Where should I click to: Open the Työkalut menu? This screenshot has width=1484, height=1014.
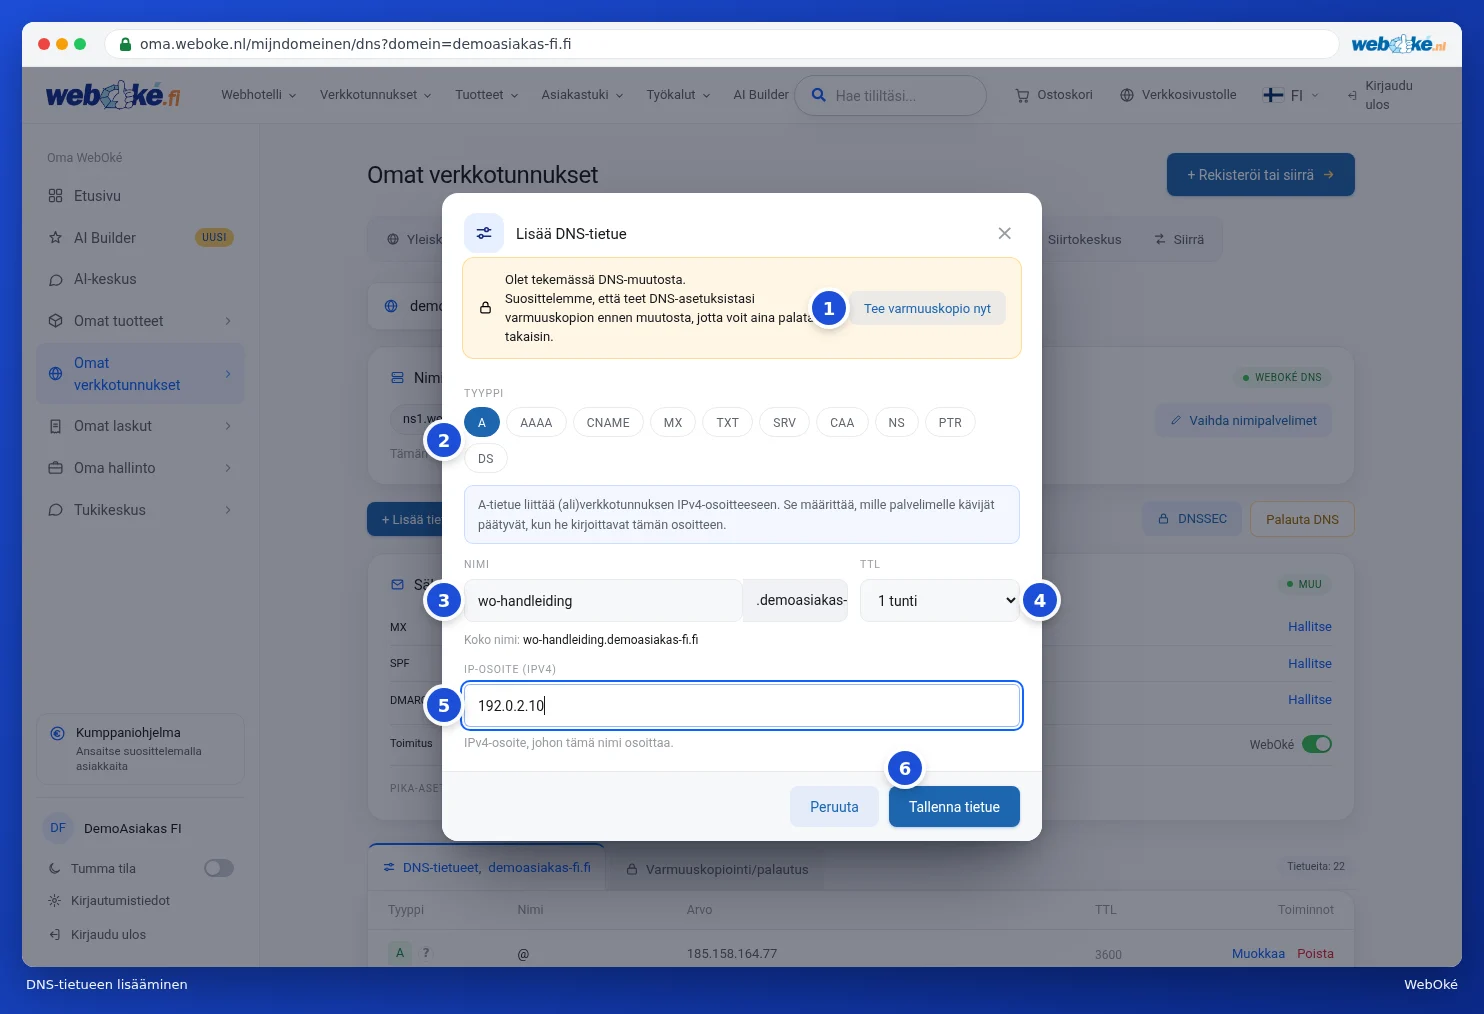pyautogui.click(x=678, y=95)
